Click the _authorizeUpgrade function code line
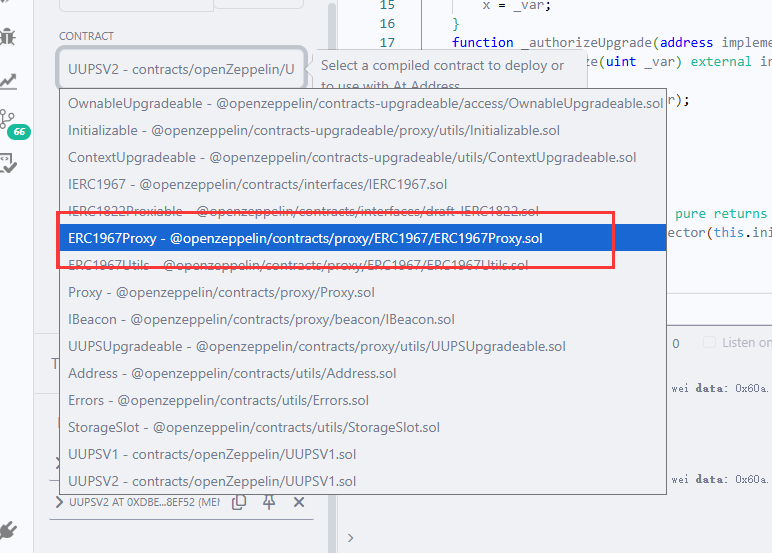772x553 pixels. [611, 42]
